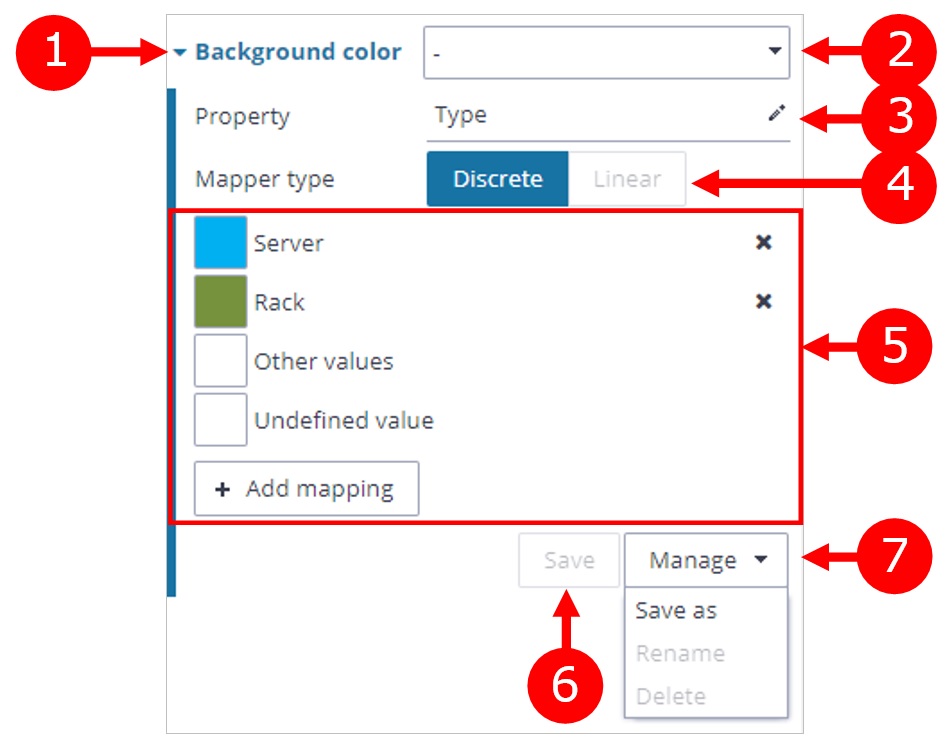The height and width of the screenshot is (746, 948).
Task: Click the pencil edit icon beside Type
Action: point(776,115)
